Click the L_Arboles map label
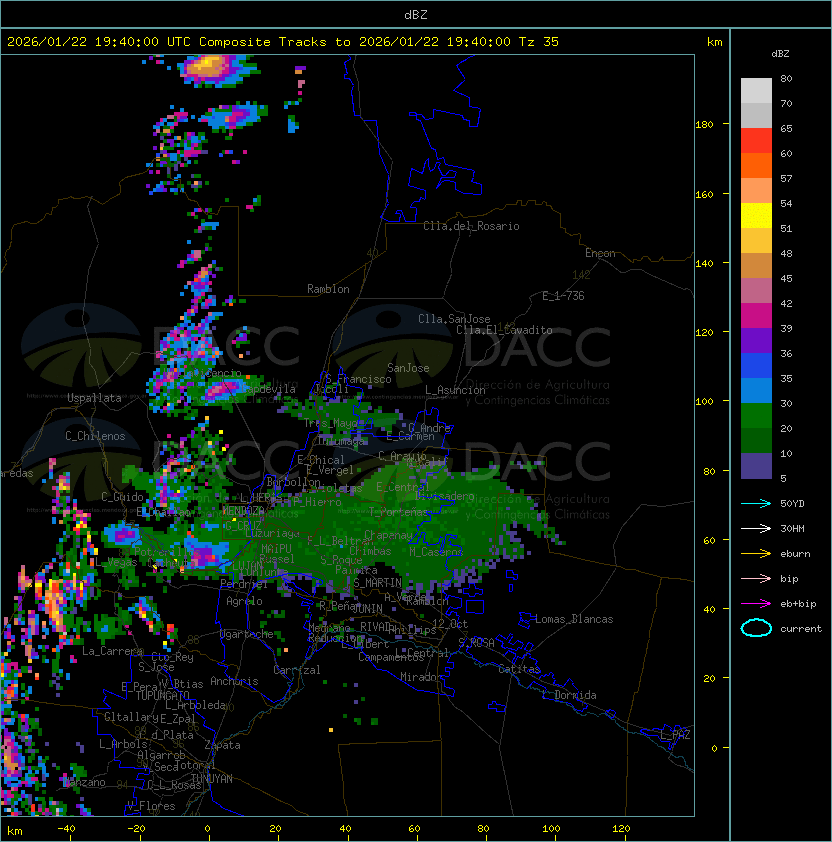The width and height of the screenshot is (832, 842). click(123, 744)
